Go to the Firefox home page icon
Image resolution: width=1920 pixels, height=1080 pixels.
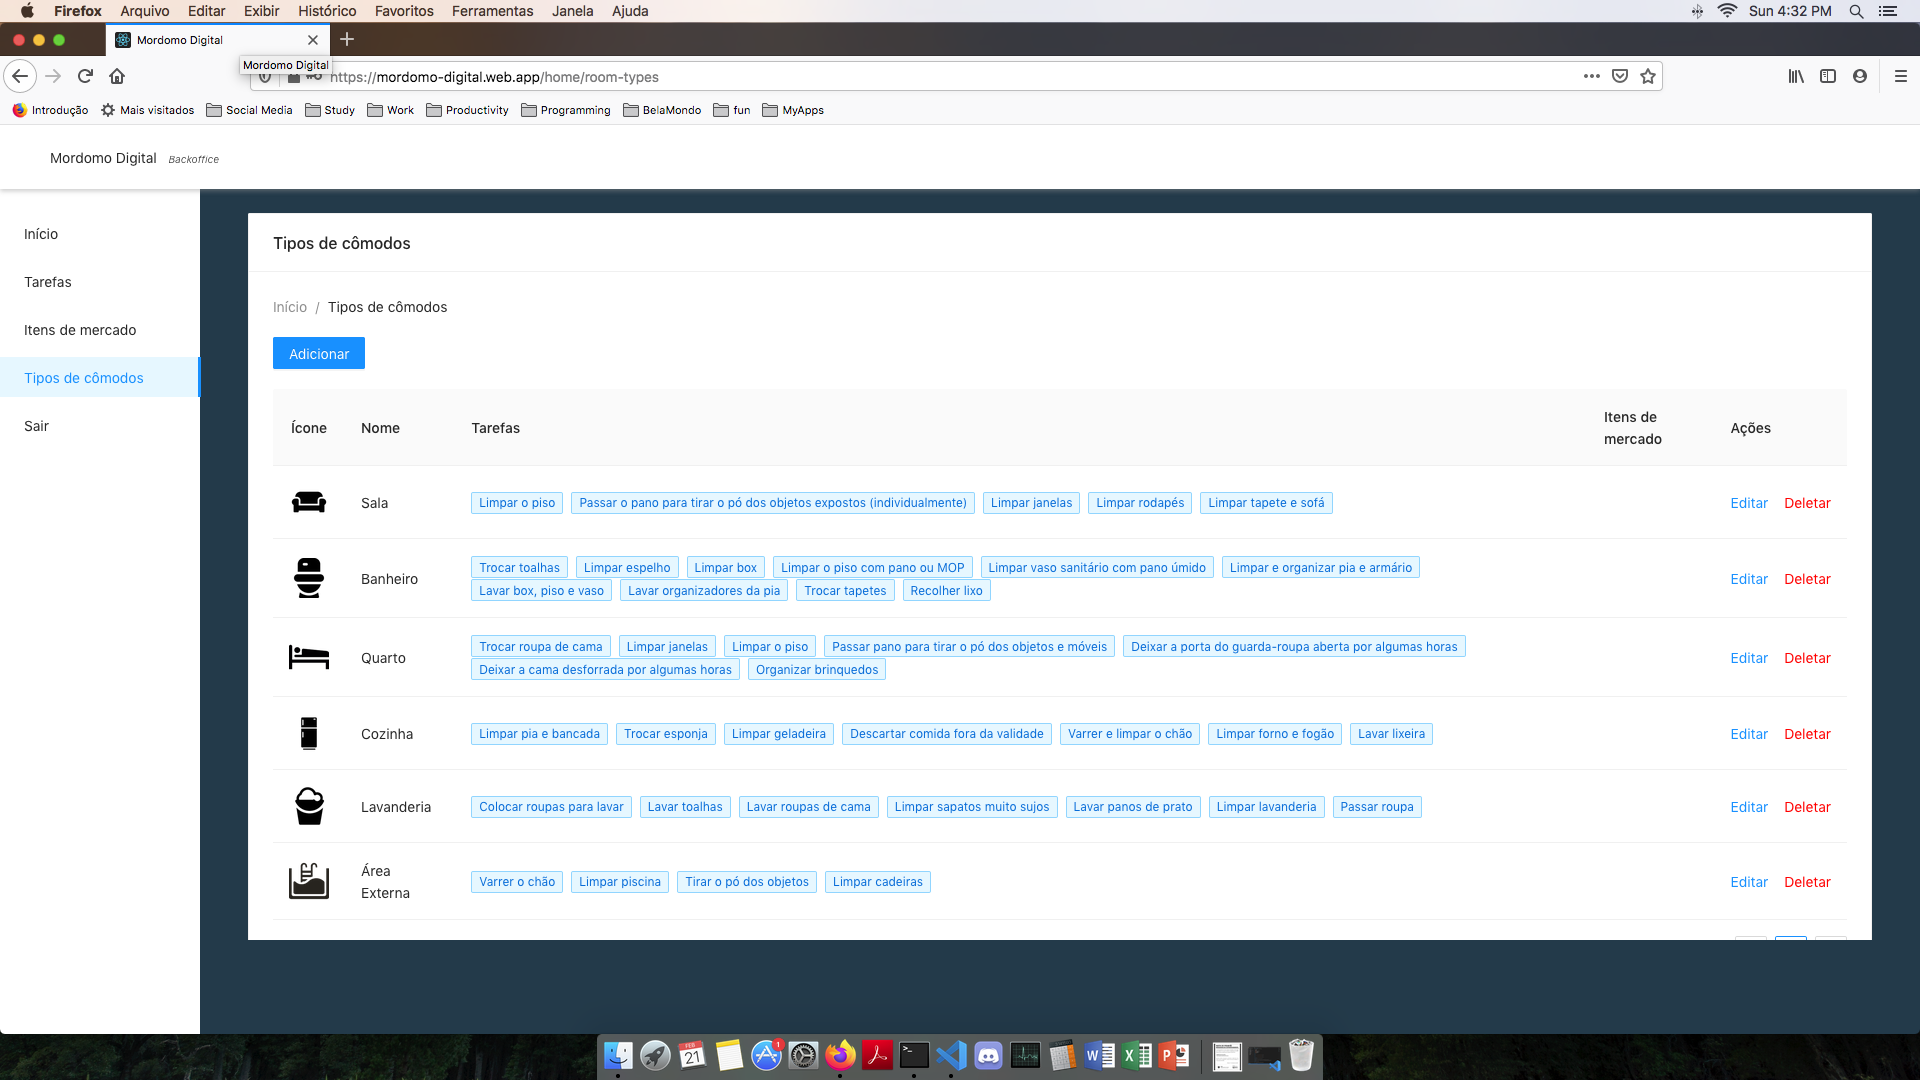coord(117,76)
